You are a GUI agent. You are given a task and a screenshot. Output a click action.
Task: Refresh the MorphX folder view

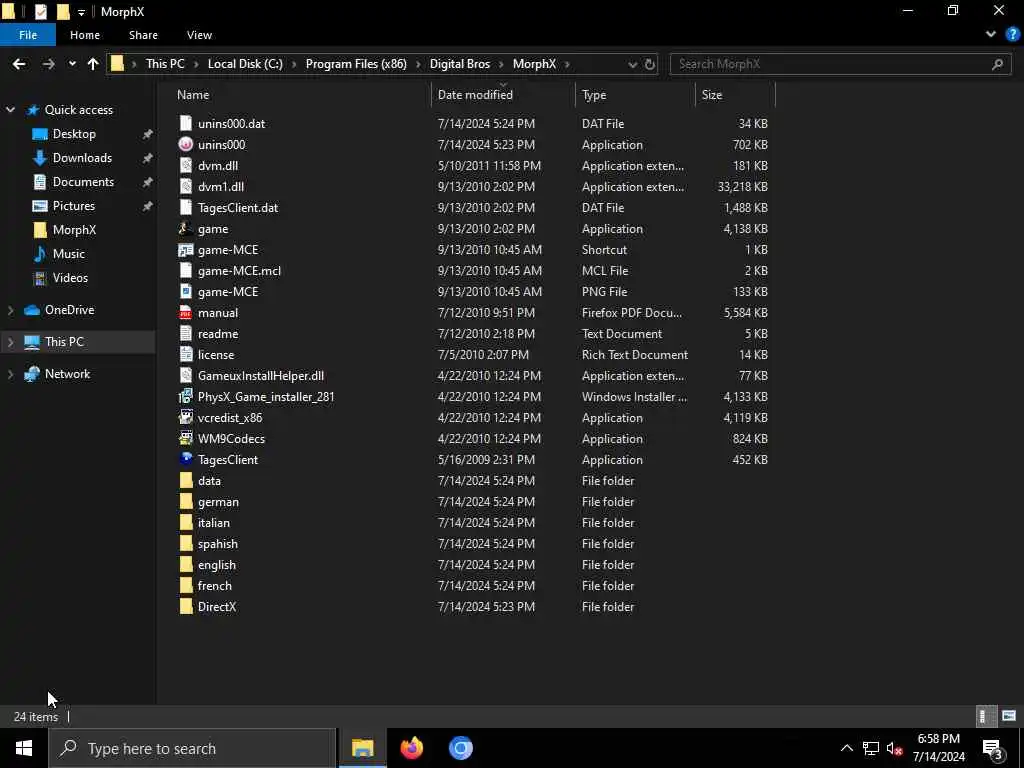coord(650,64)
